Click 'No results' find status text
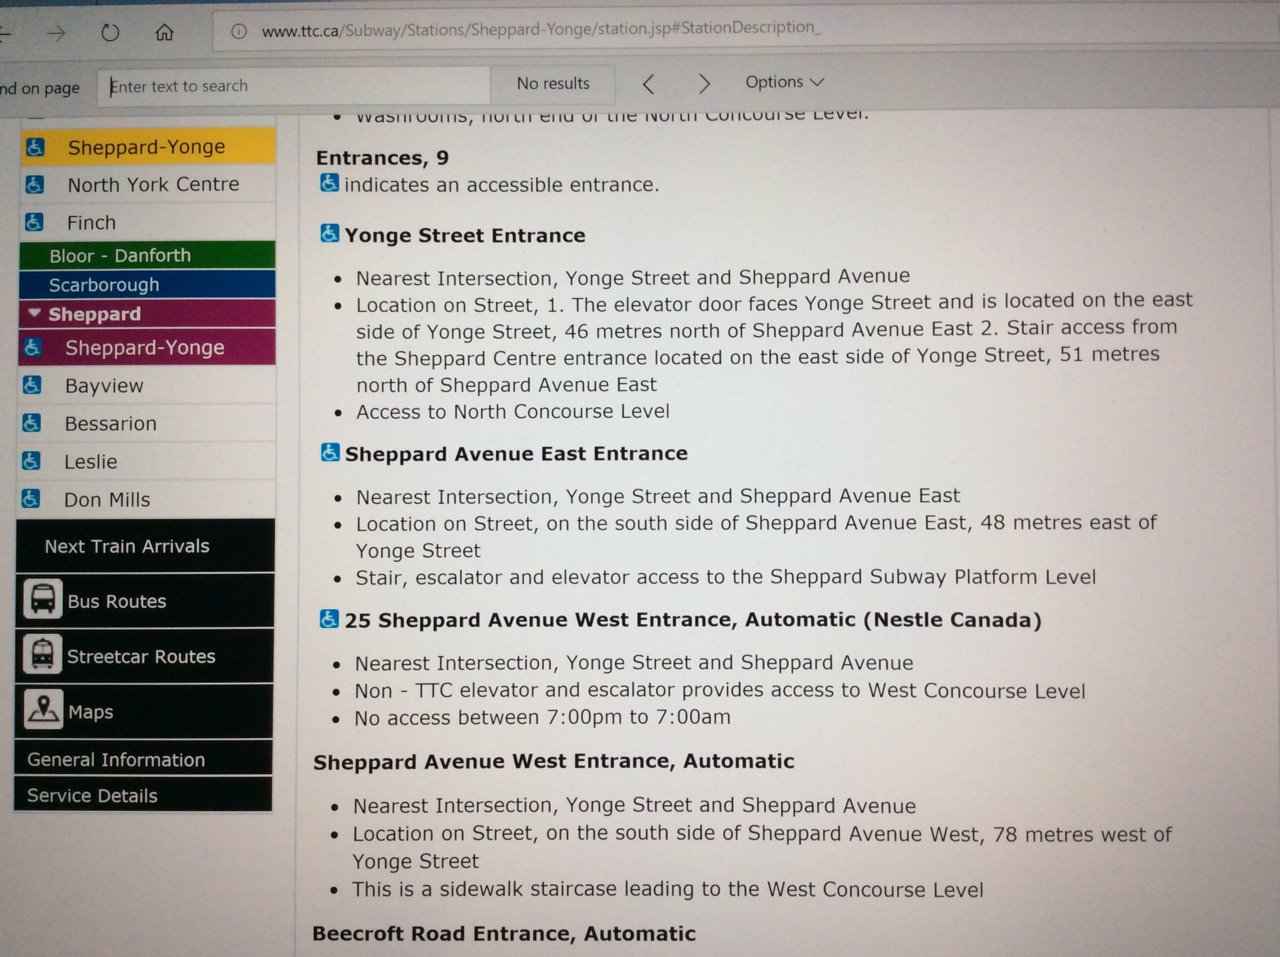Screen dimensions: 1280x957 click(553, 84)
